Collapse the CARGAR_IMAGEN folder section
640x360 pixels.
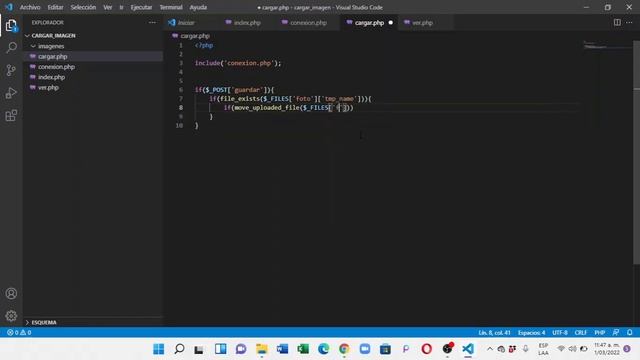tap(93, 36)
